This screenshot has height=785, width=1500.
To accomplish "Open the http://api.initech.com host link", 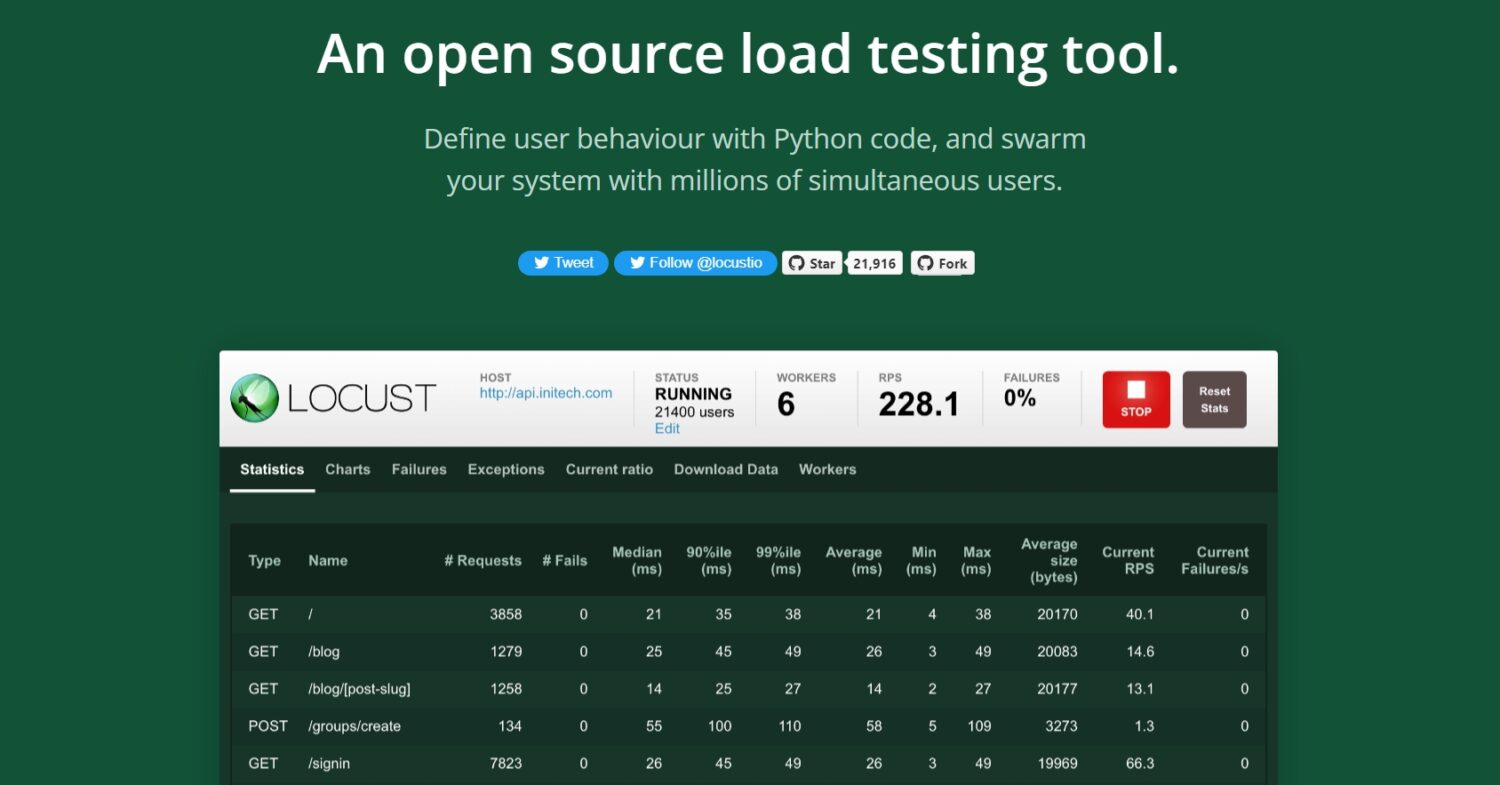I will 546,393.
